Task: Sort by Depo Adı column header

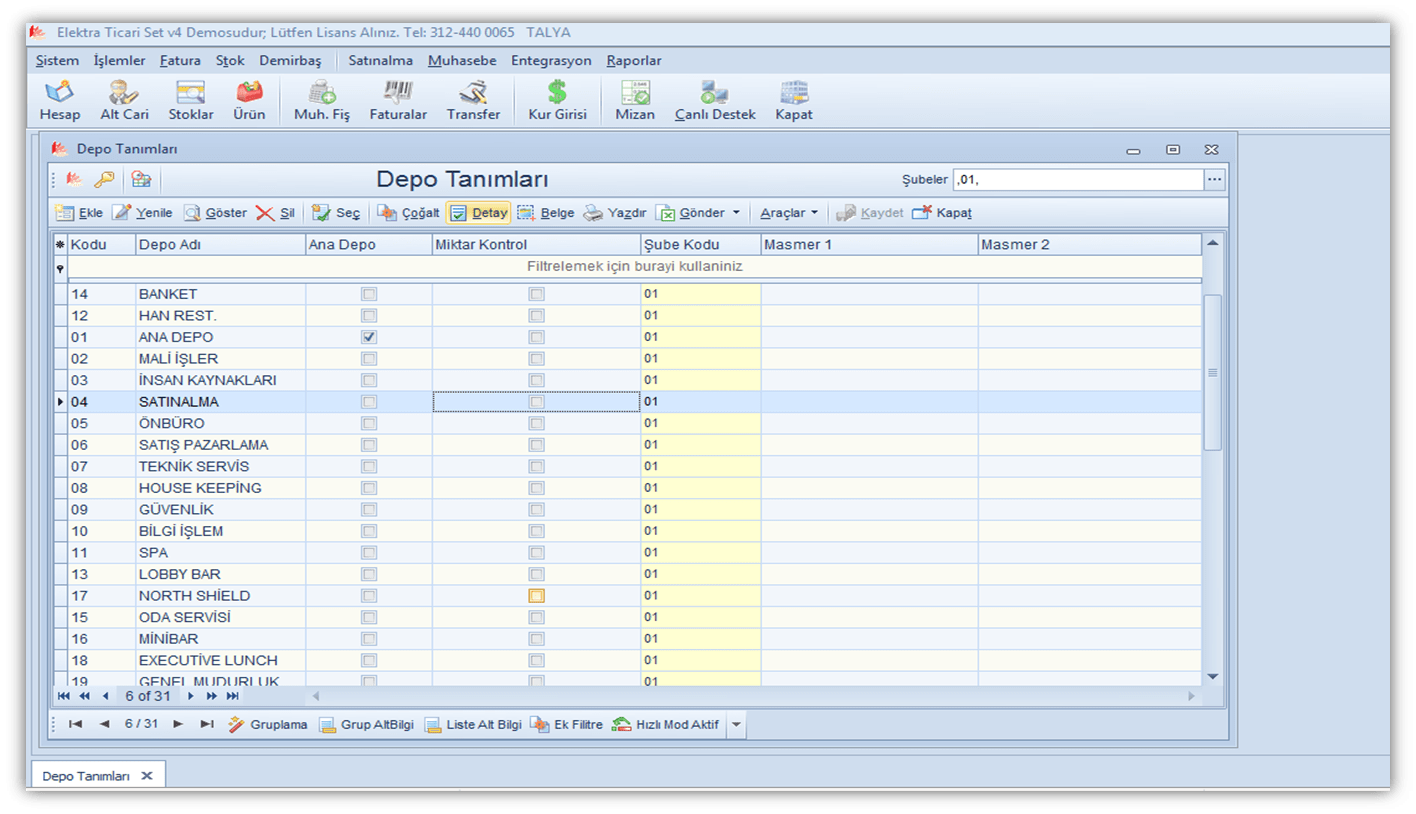Action: 220,245
